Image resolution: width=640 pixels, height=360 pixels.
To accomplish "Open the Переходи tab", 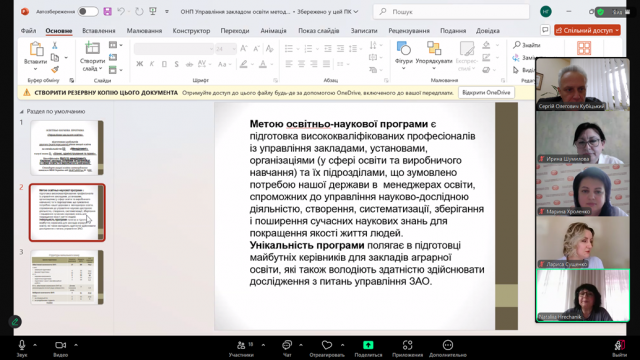I will pyautogui.click(x=235, y=31).
